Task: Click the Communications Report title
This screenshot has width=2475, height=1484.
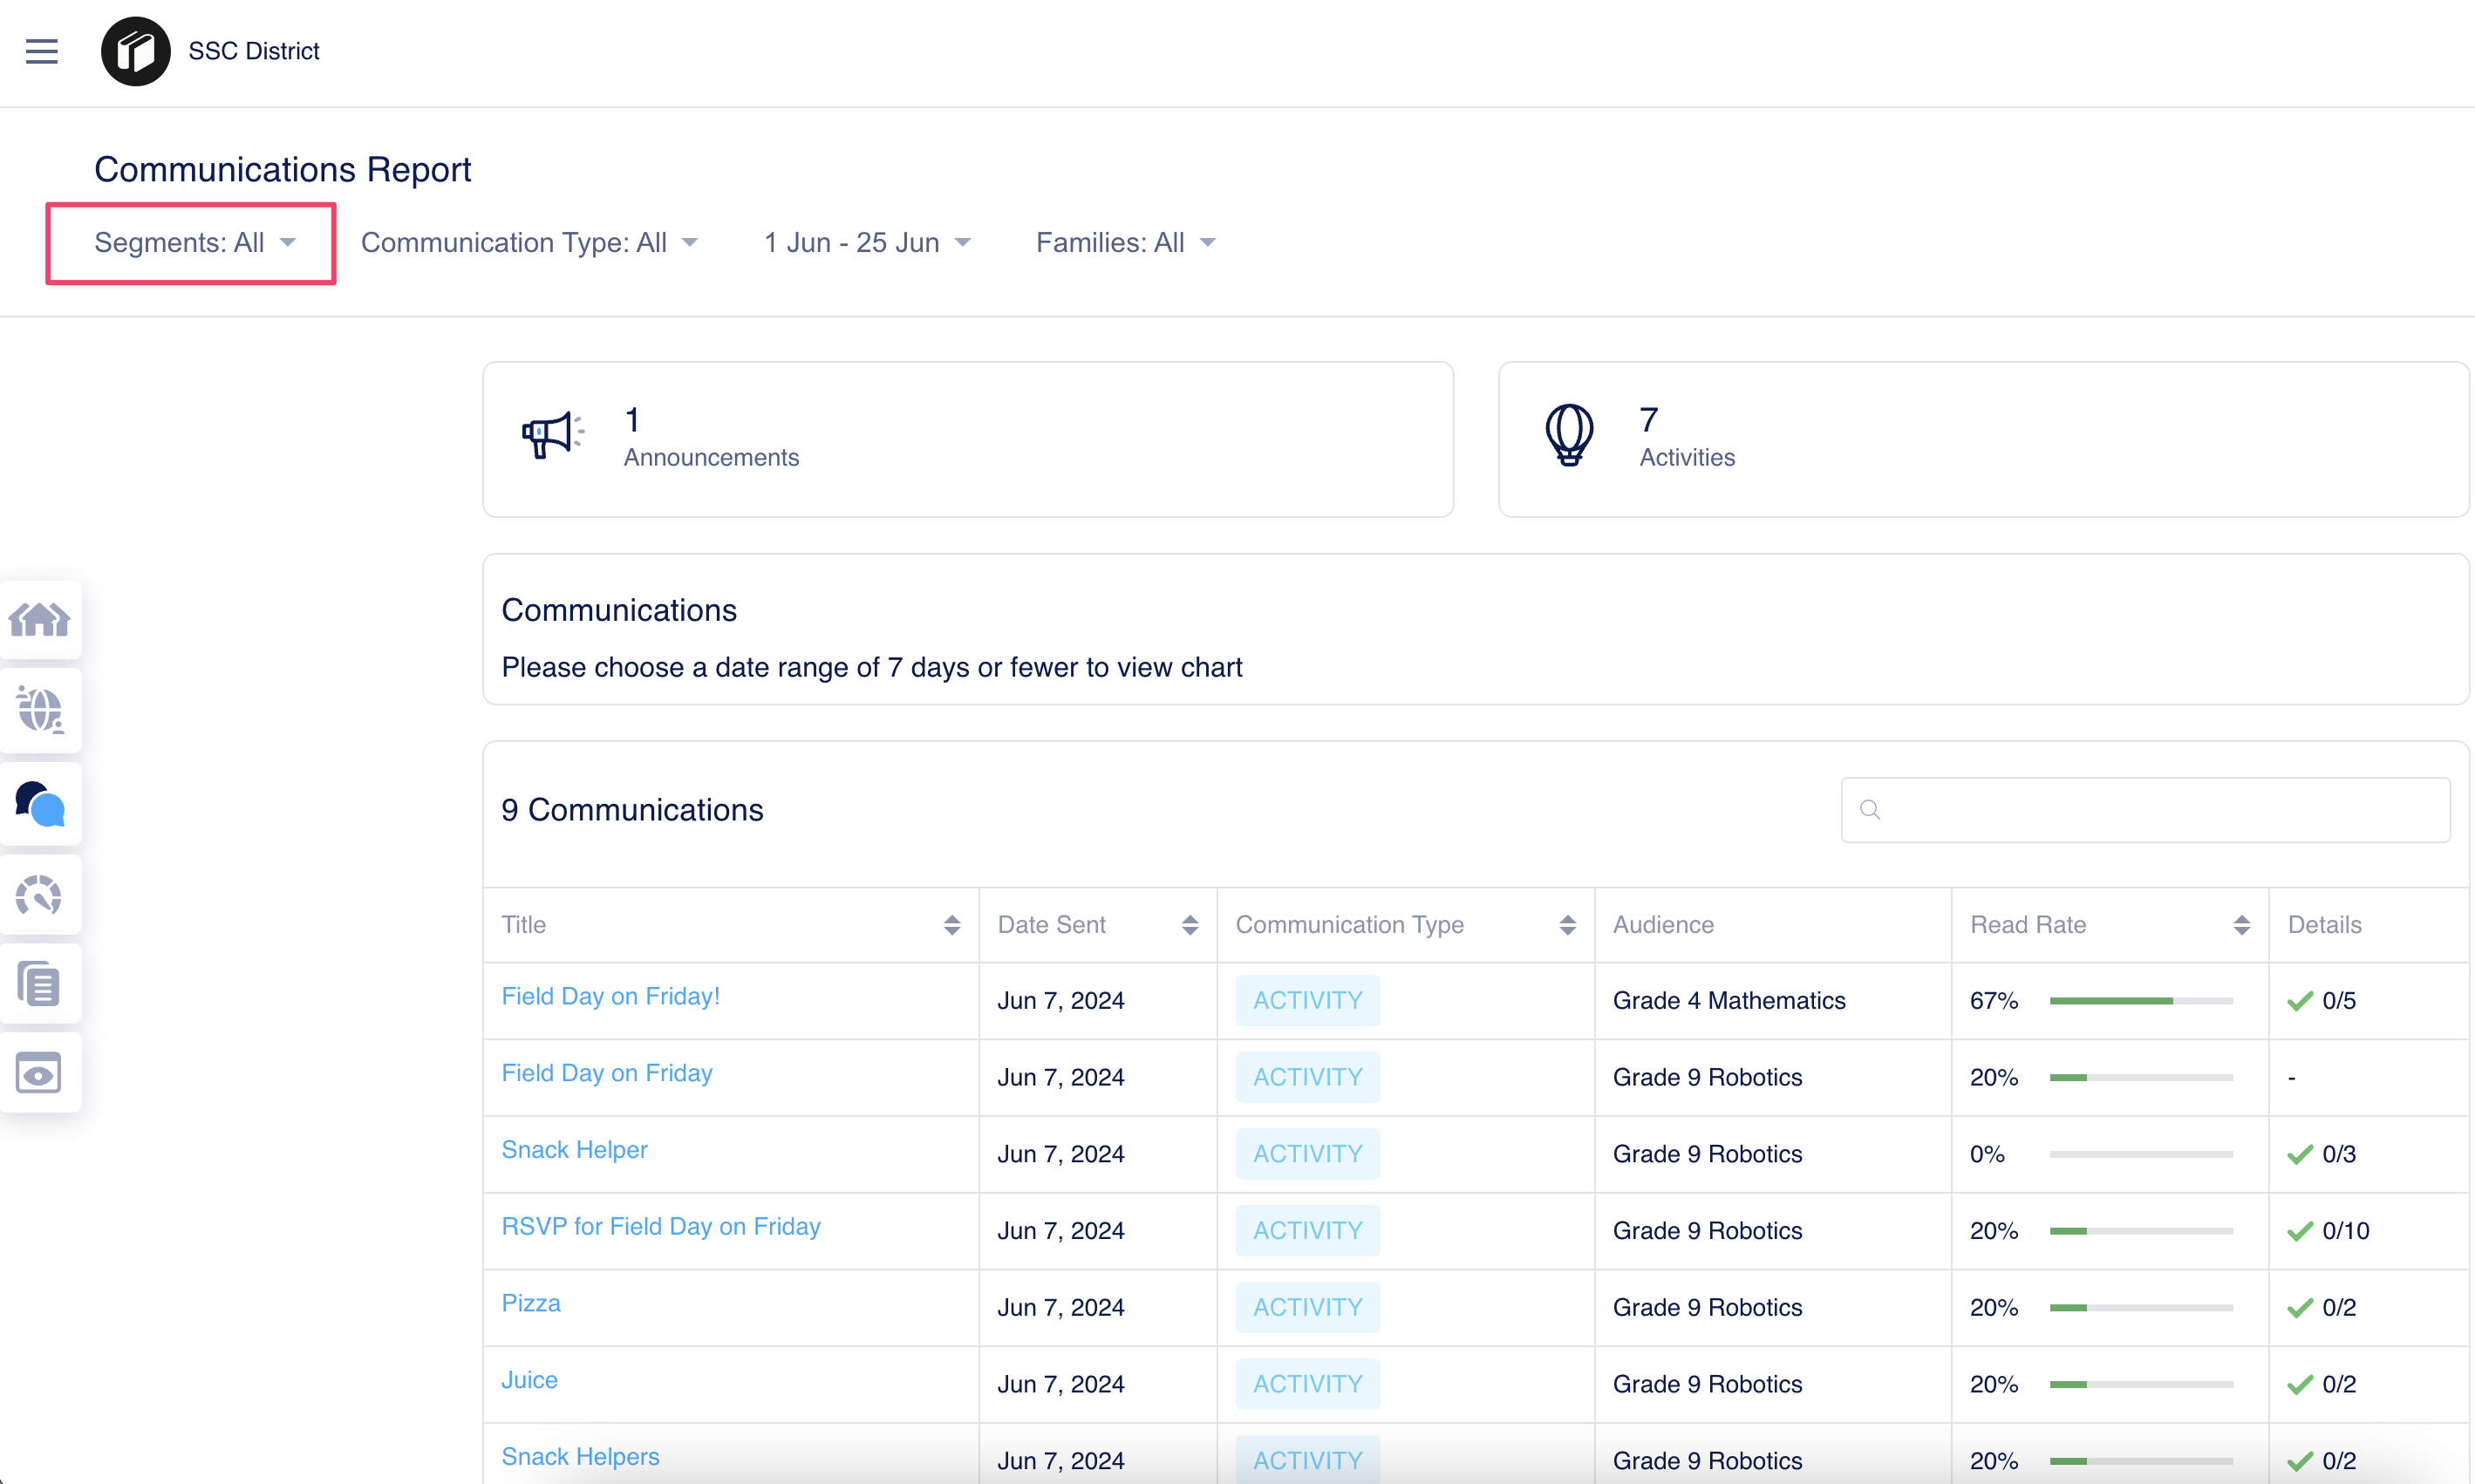Action: [282, 170]
